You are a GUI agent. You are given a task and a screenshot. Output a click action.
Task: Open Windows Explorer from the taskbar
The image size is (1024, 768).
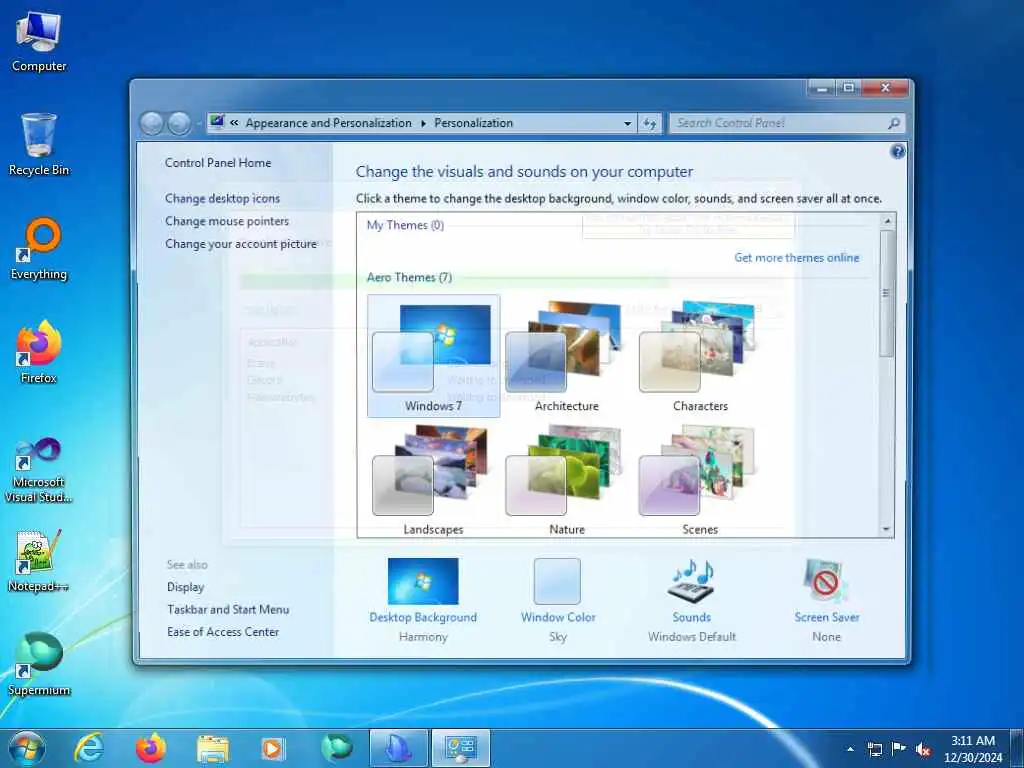tap(213, 749)
